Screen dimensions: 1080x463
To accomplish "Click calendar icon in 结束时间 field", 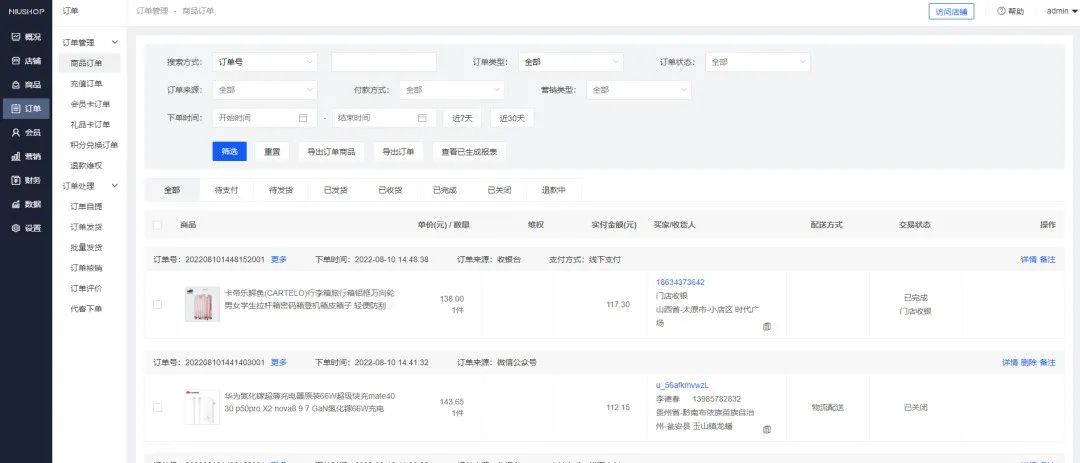I will click(422, 118).
